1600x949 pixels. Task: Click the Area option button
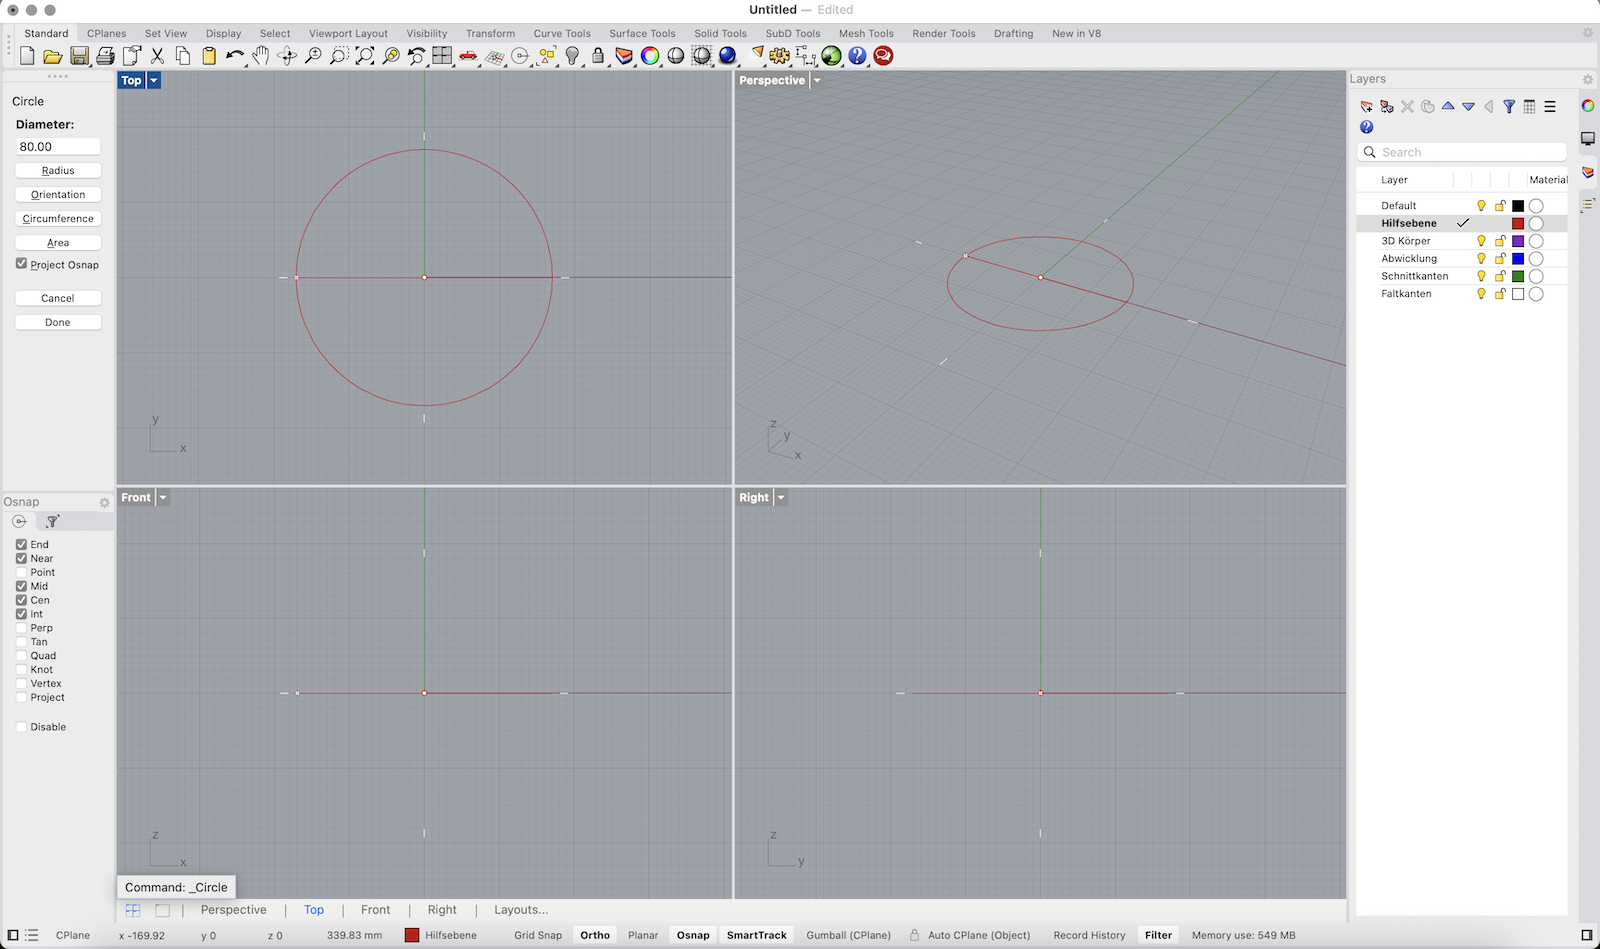click(58, 243)
